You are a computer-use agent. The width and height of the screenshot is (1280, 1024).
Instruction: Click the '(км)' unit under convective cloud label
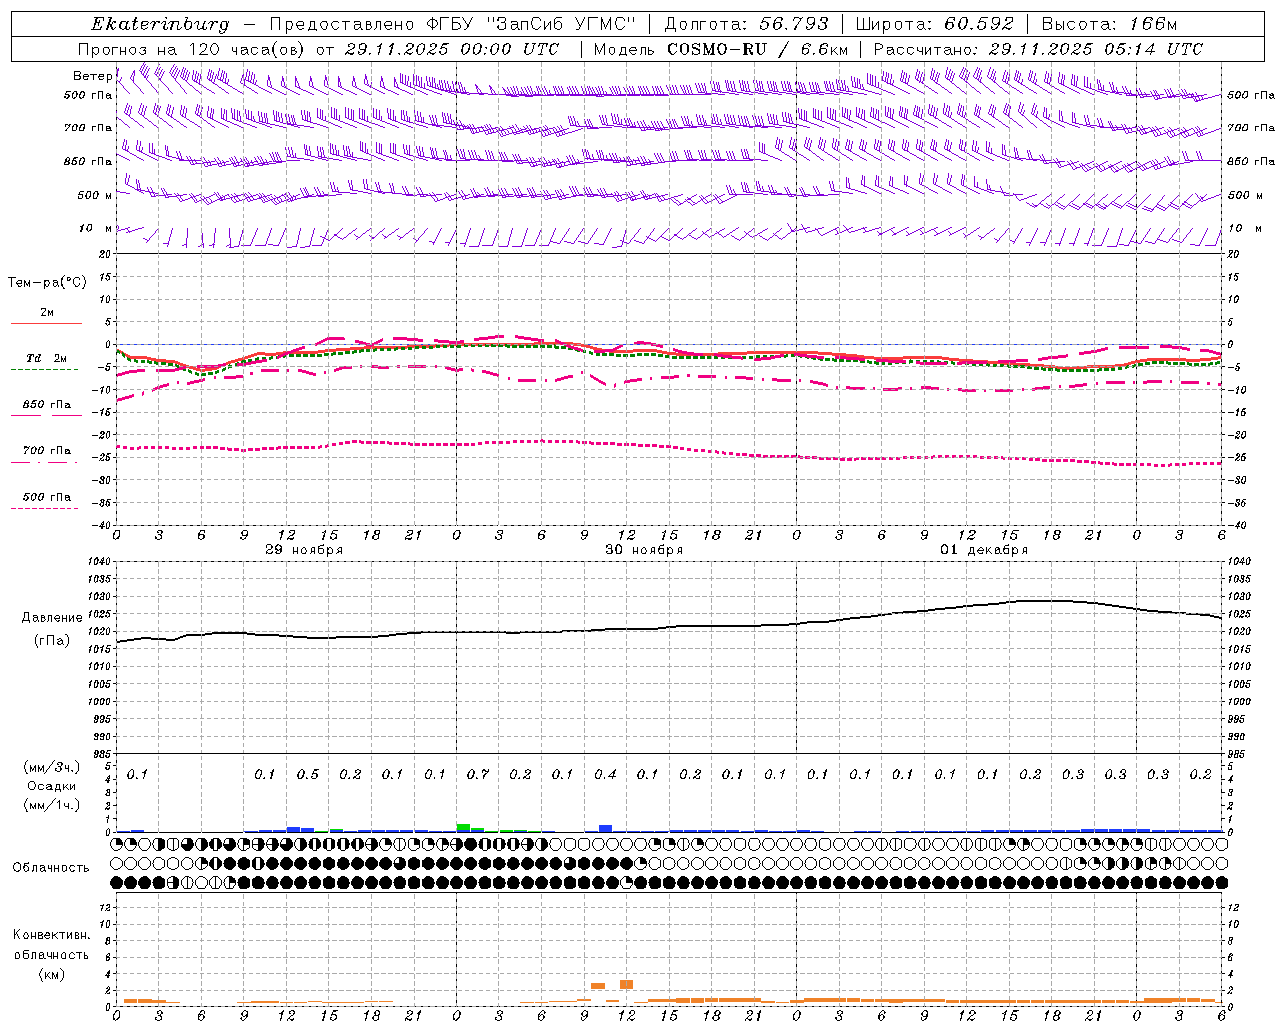[x=51, y=974]
